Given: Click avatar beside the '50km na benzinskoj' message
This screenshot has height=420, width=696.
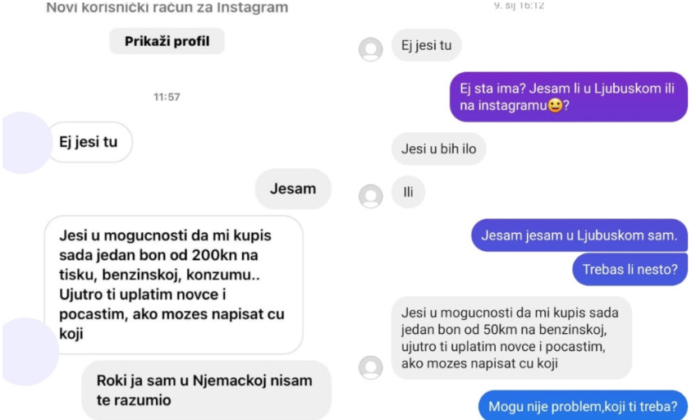Looking at the screenshot, I should [x=371, y=367].
